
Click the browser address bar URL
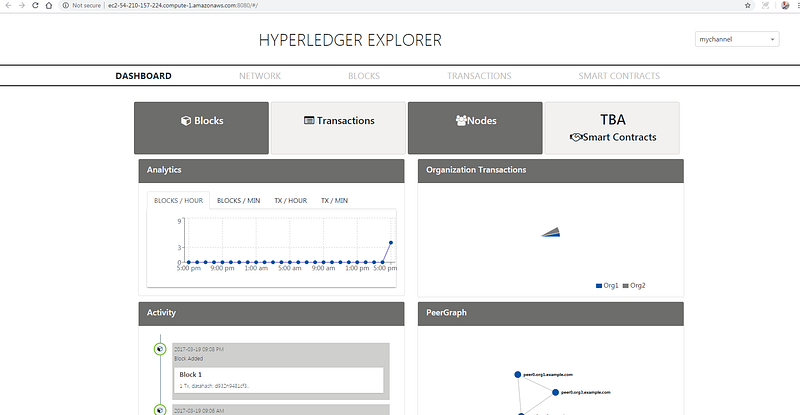(x=183, y=5)
